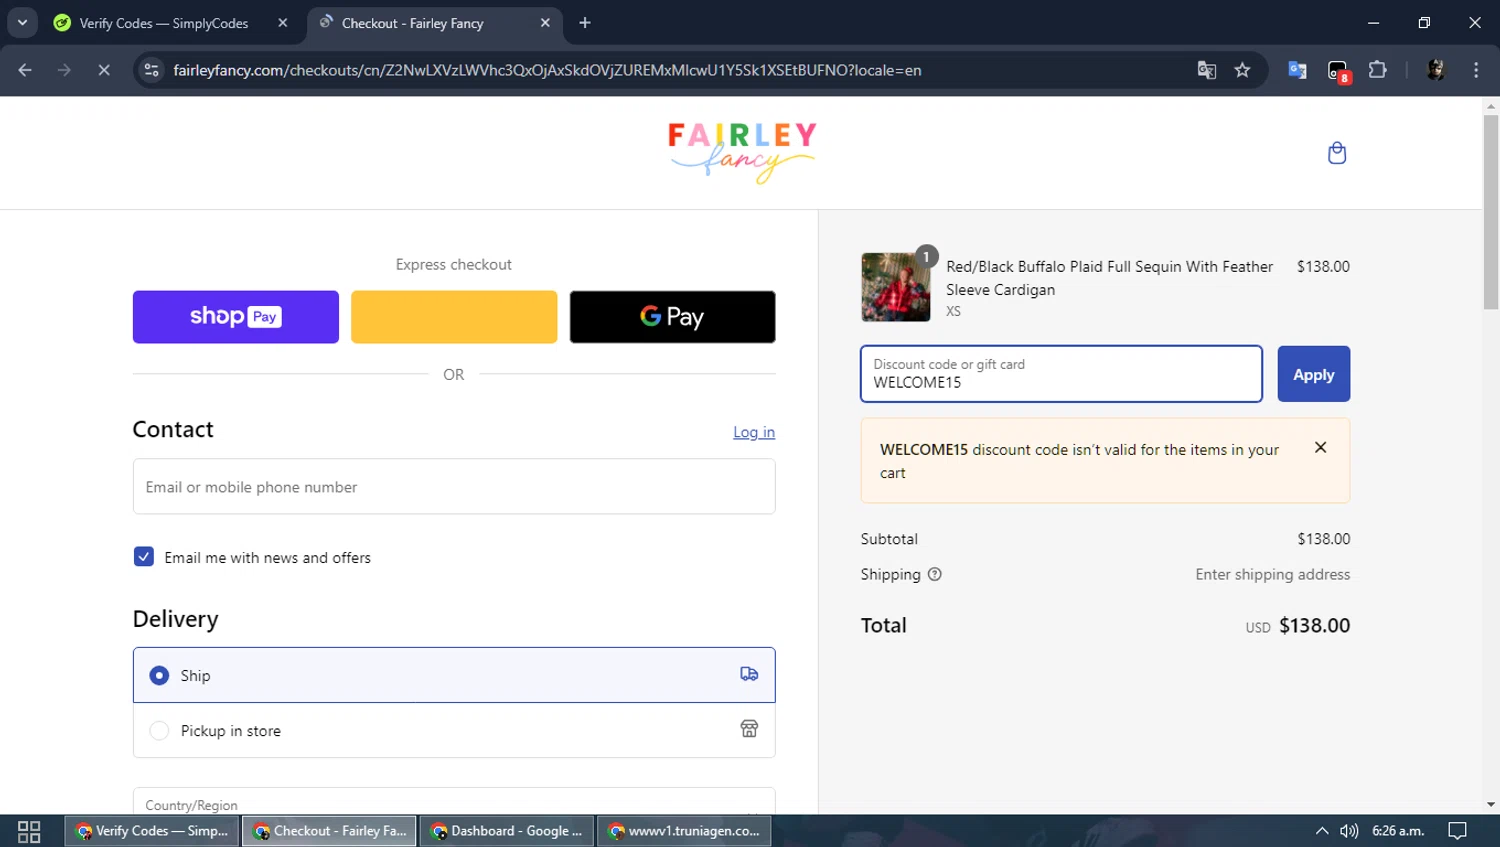Screen dimensions: 1500x847
Task: Apply the discount code
Action: [1313, 374]
